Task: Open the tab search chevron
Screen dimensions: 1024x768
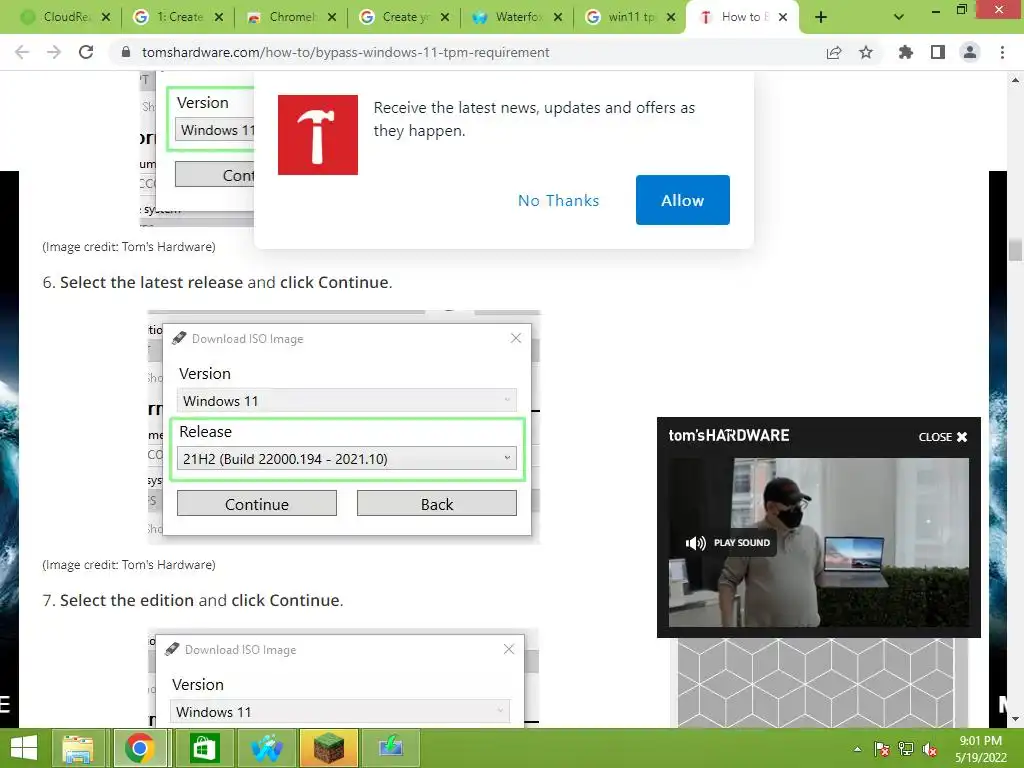Action: click(899, 17)
